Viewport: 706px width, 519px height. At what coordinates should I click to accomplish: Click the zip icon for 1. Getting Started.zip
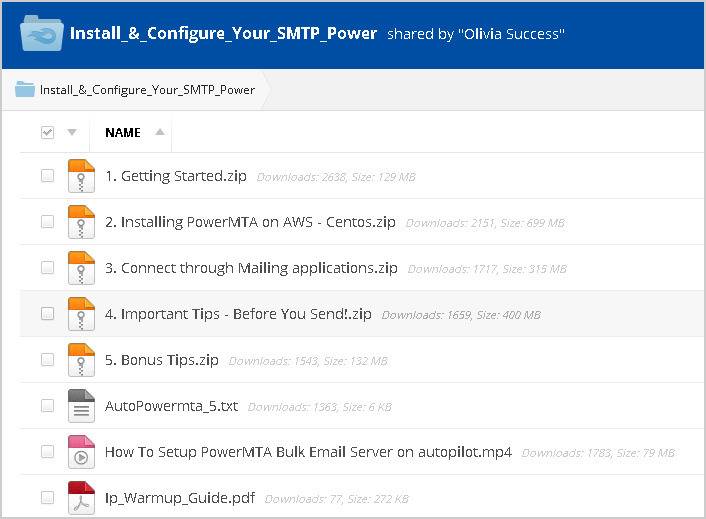point(81,176)
